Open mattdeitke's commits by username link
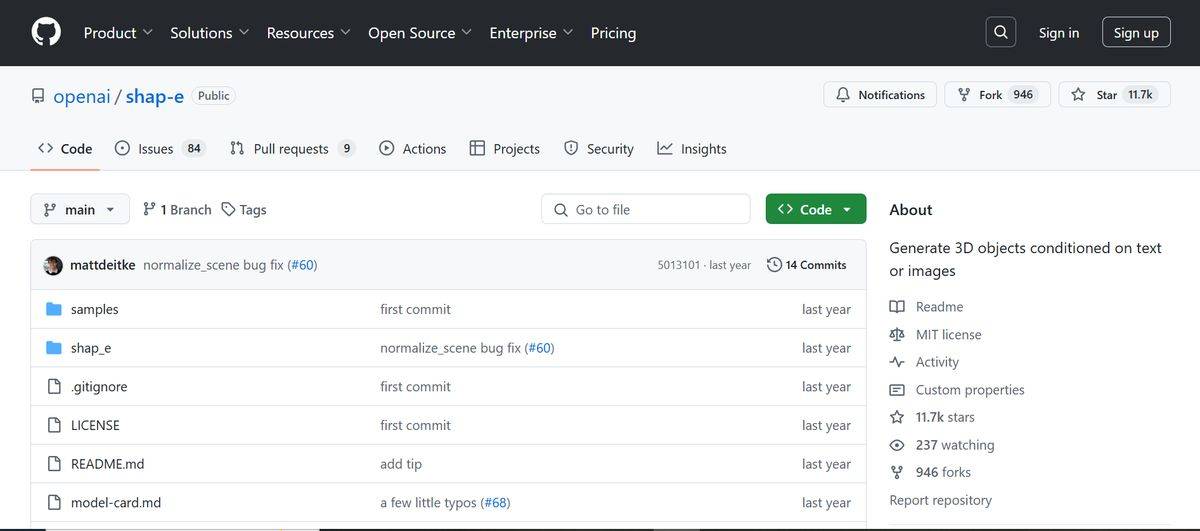This screenshot has height=531, width=1200. coord(102,265)
